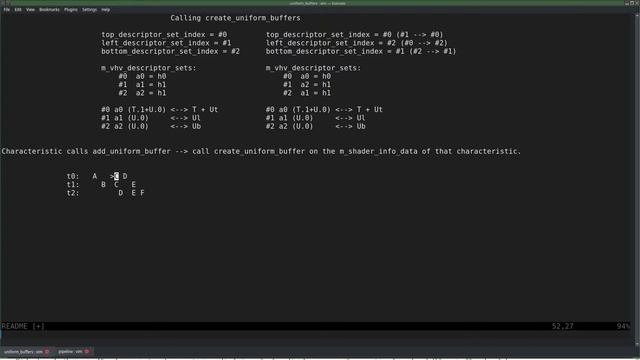Click the 't1:' row label
The image size is (640, 360).
click(73, 184)
